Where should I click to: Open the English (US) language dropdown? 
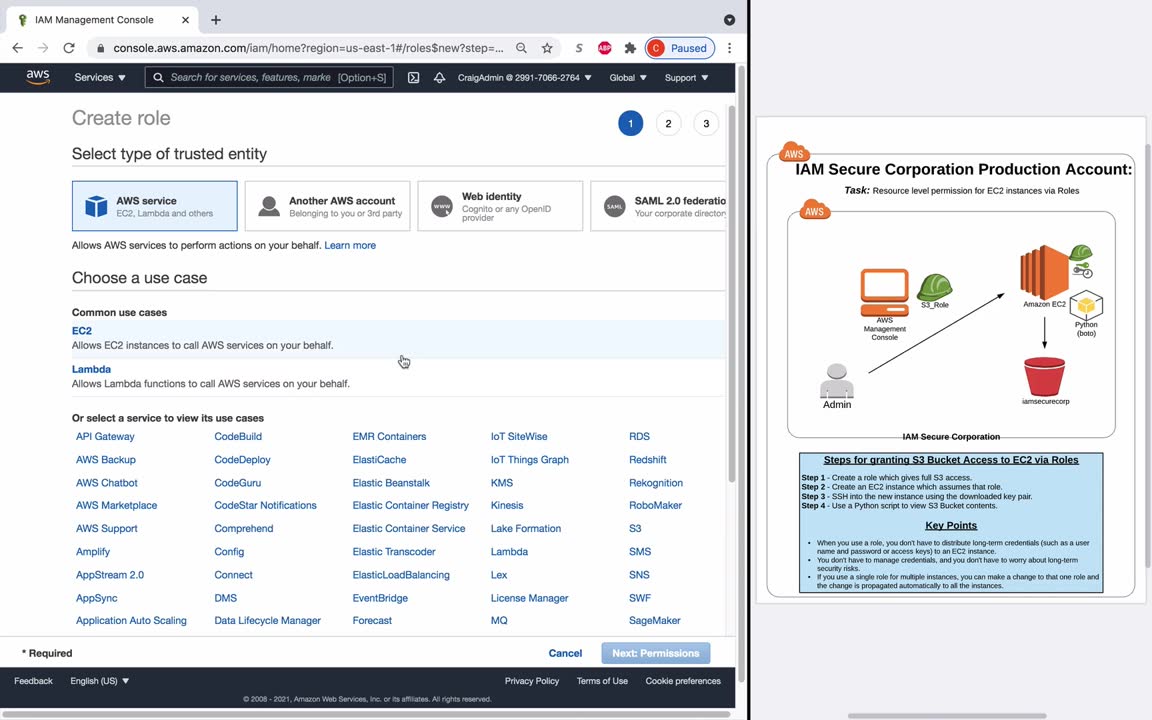pos(99,681)
